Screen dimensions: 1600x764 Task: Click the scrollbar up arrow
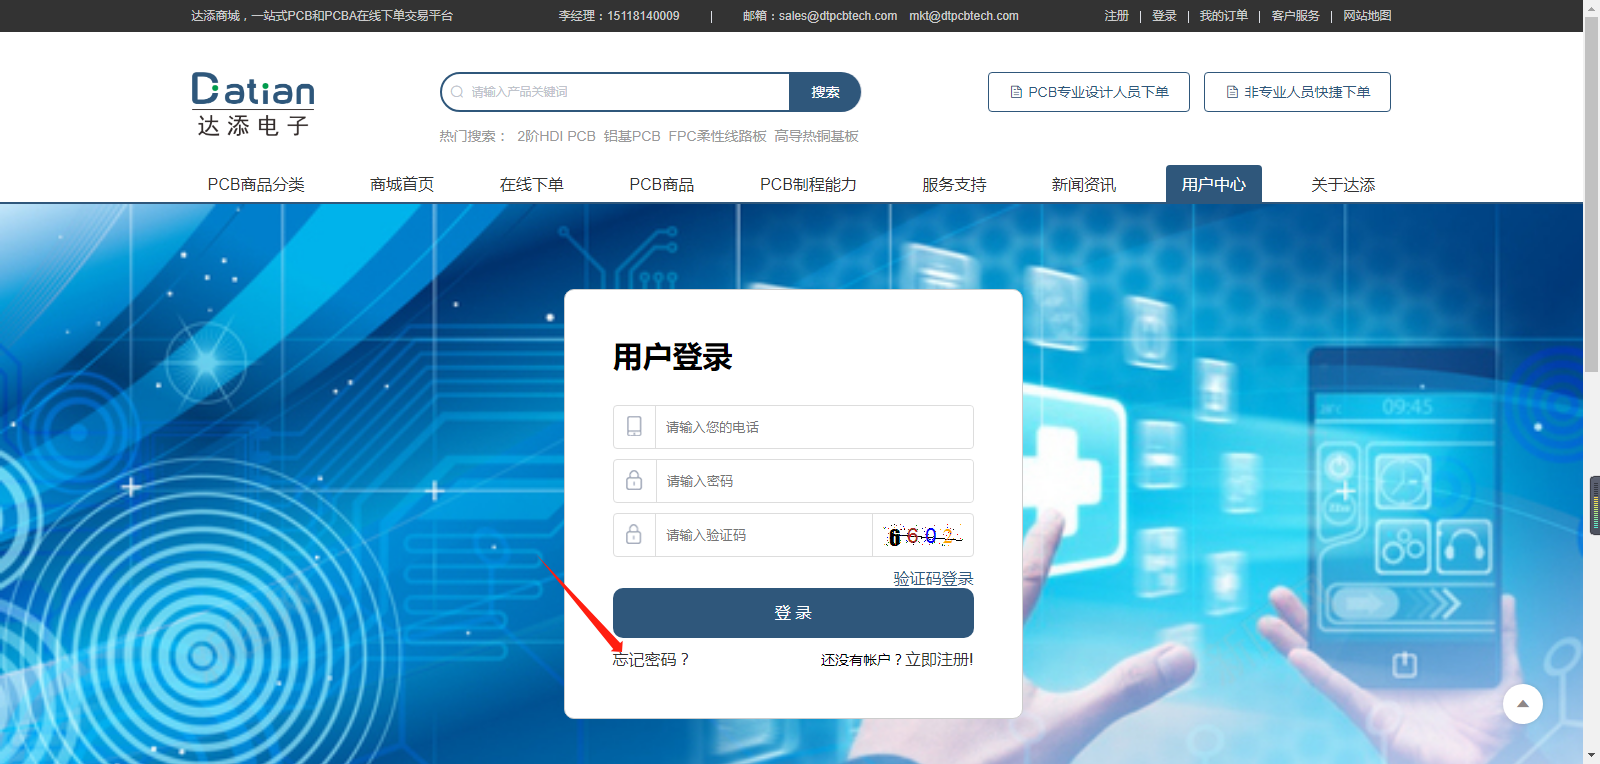click(1591, 7)
